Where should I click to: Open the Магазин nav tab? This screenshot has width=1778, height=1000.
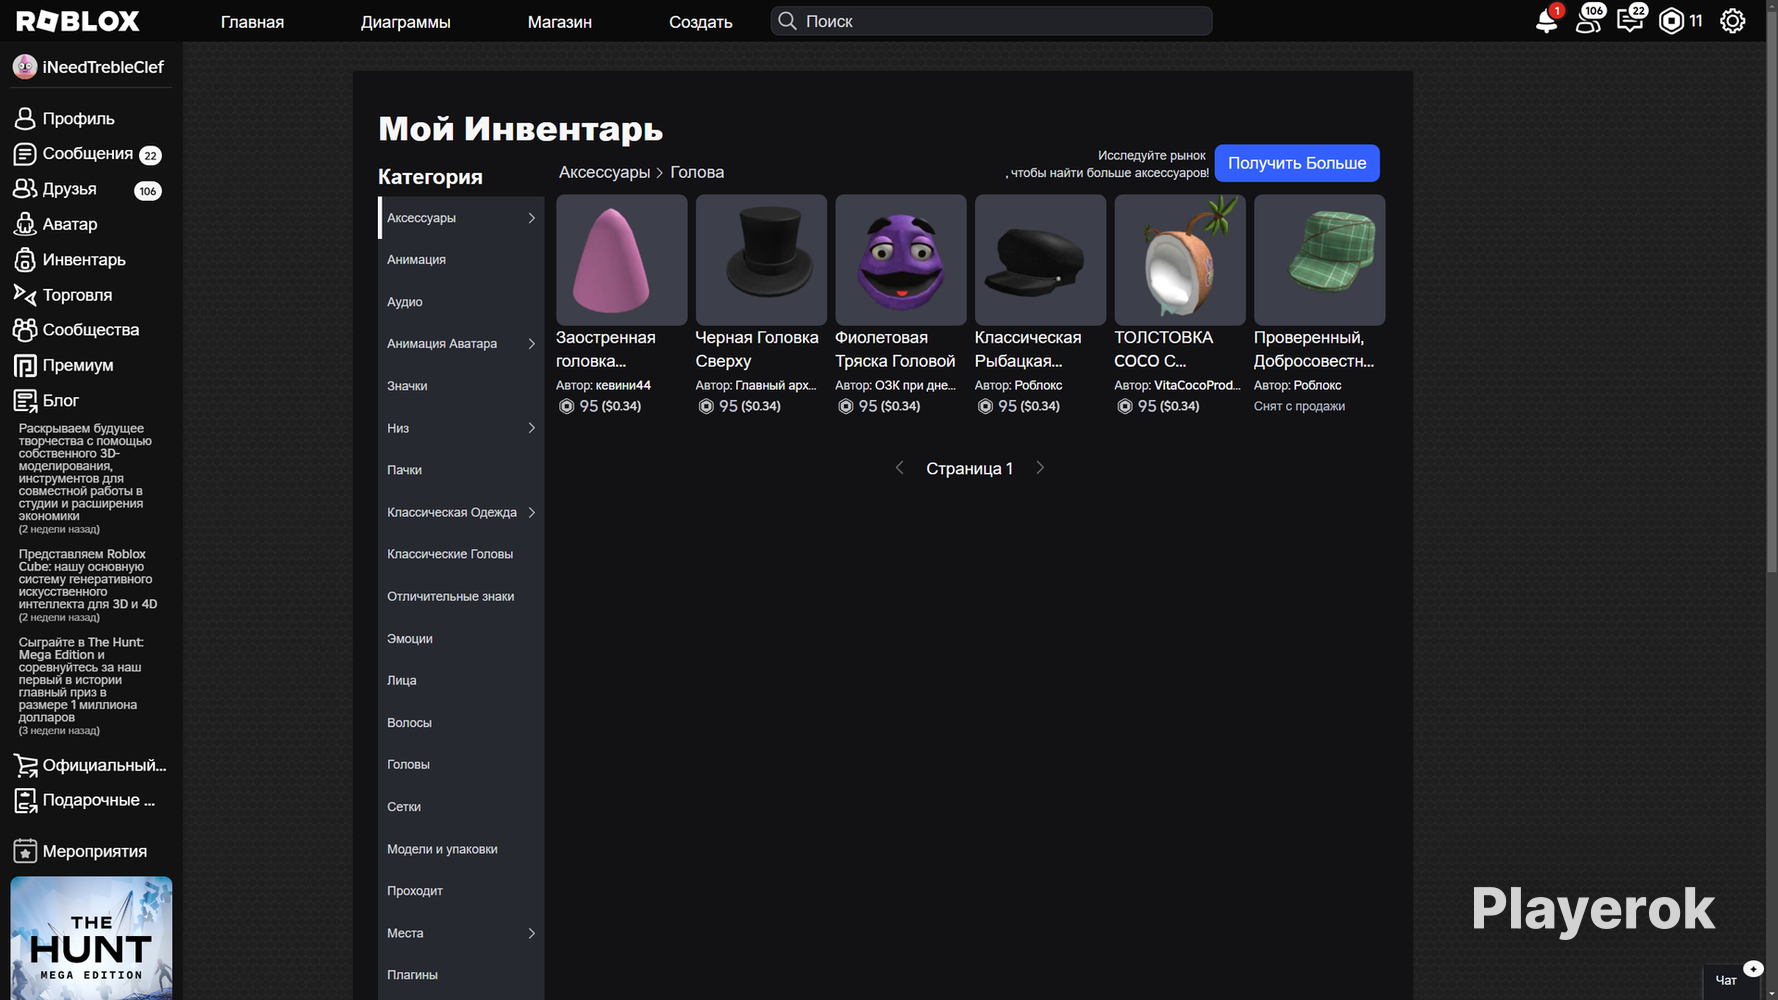coord(560,22)
